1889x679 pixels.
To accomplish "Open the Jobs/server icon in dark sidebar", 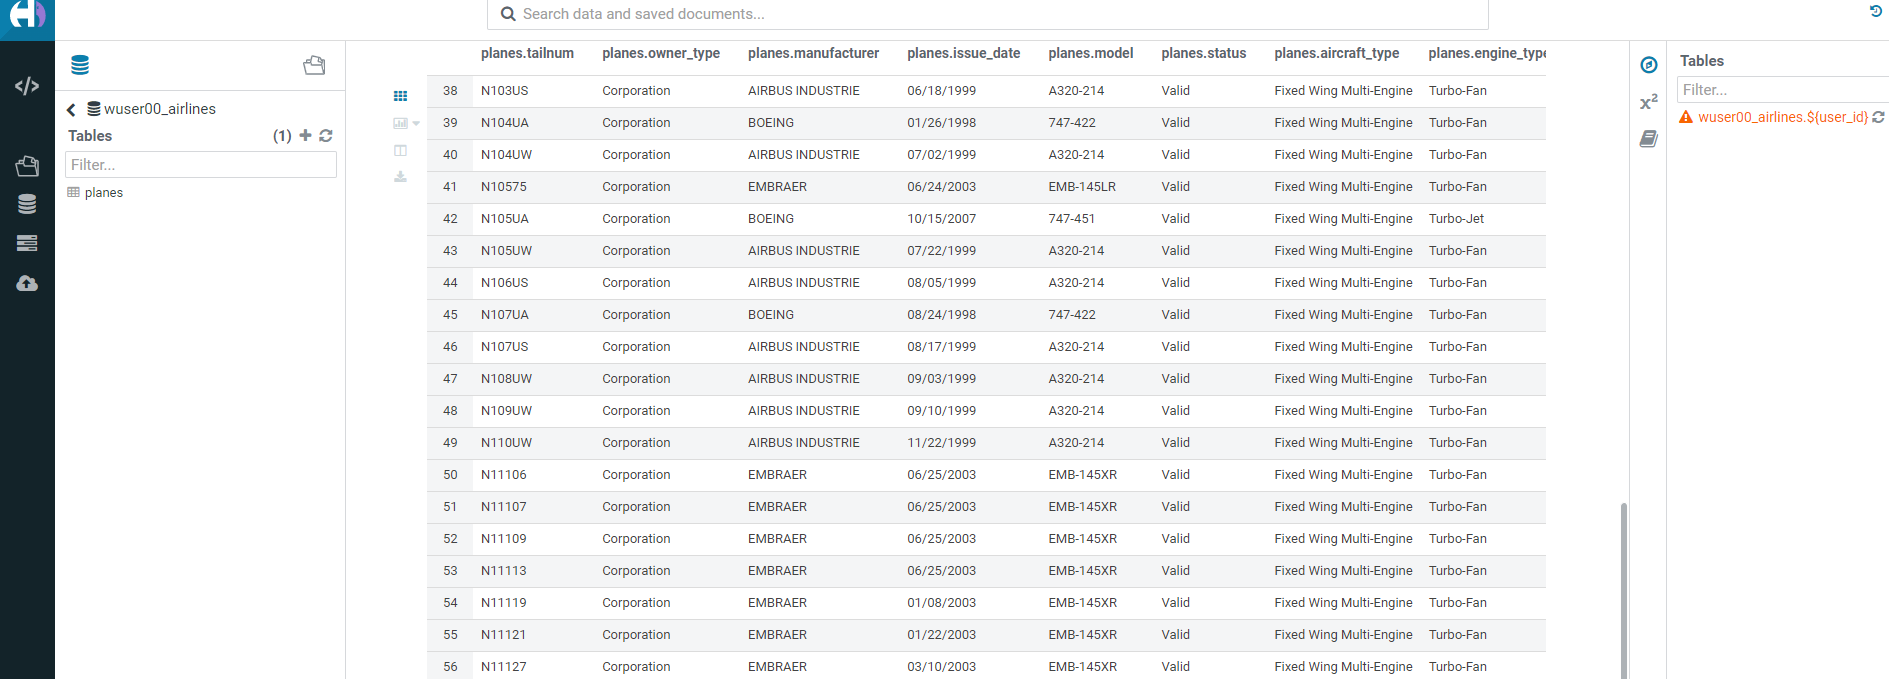I will [x=27, y=243].
